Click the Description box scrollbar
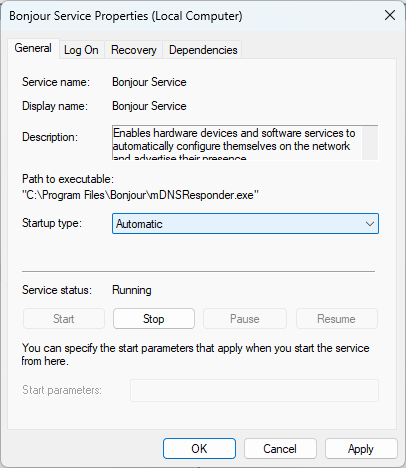The height and width of the screenshot is (468, 406). click(370, 143)
